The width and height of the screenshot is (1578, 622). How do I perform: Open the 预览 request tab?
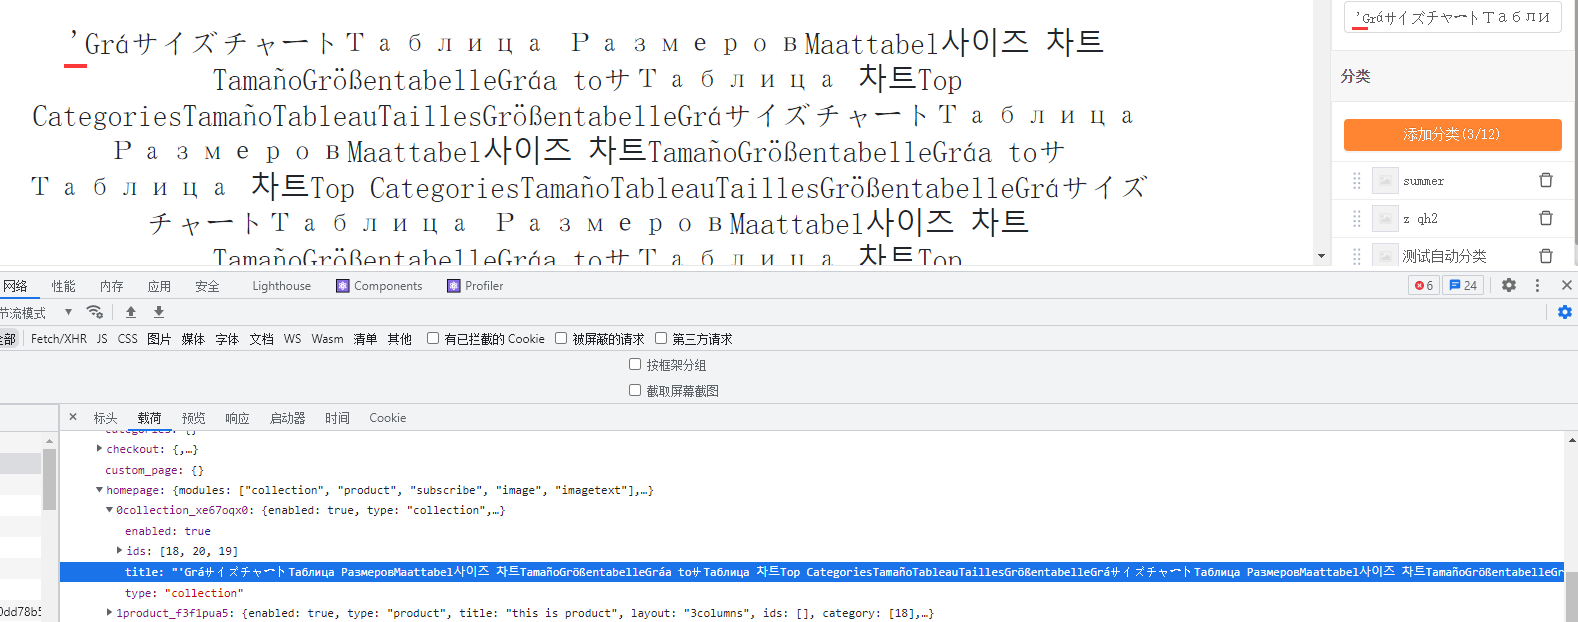(193, 418)
